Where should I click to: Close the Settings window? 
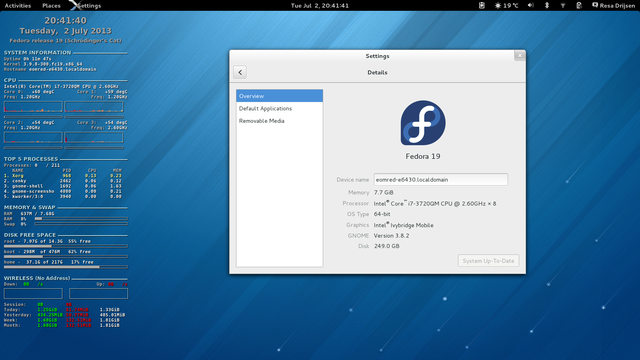(520, 56)
